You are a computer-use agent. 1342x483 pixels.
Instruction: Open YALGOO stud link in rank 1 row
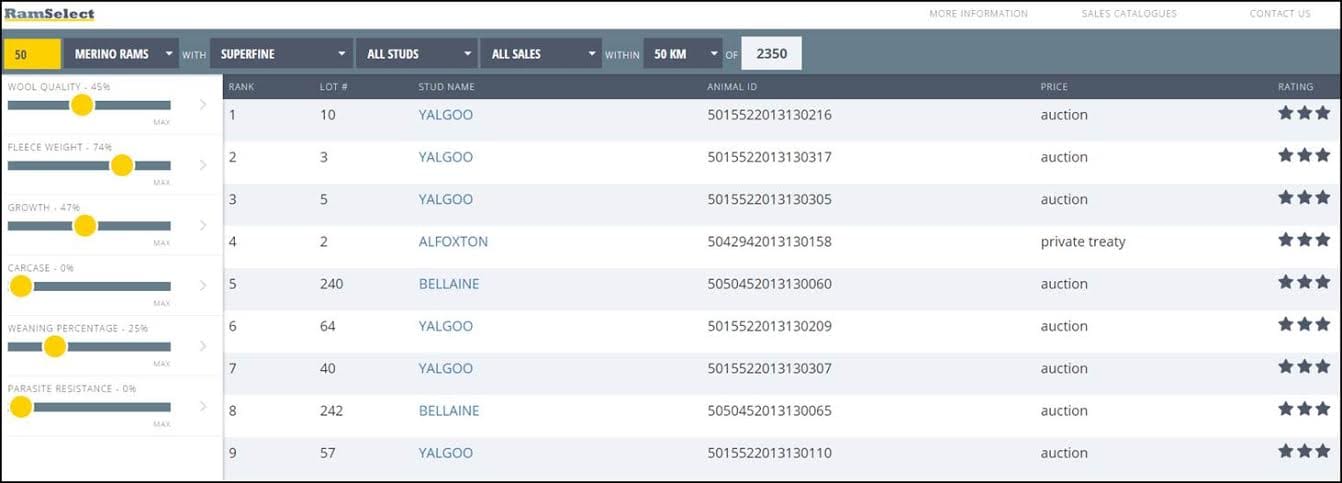(x=446, y=115)
